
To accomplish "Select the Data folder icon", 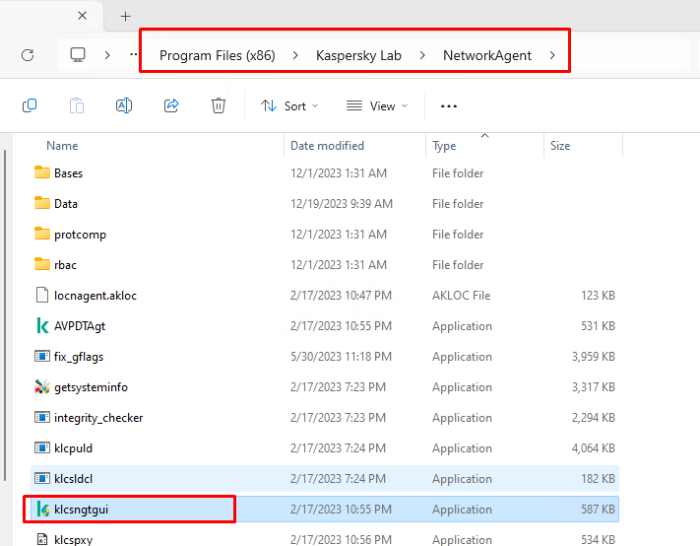I will pos(42,204).
